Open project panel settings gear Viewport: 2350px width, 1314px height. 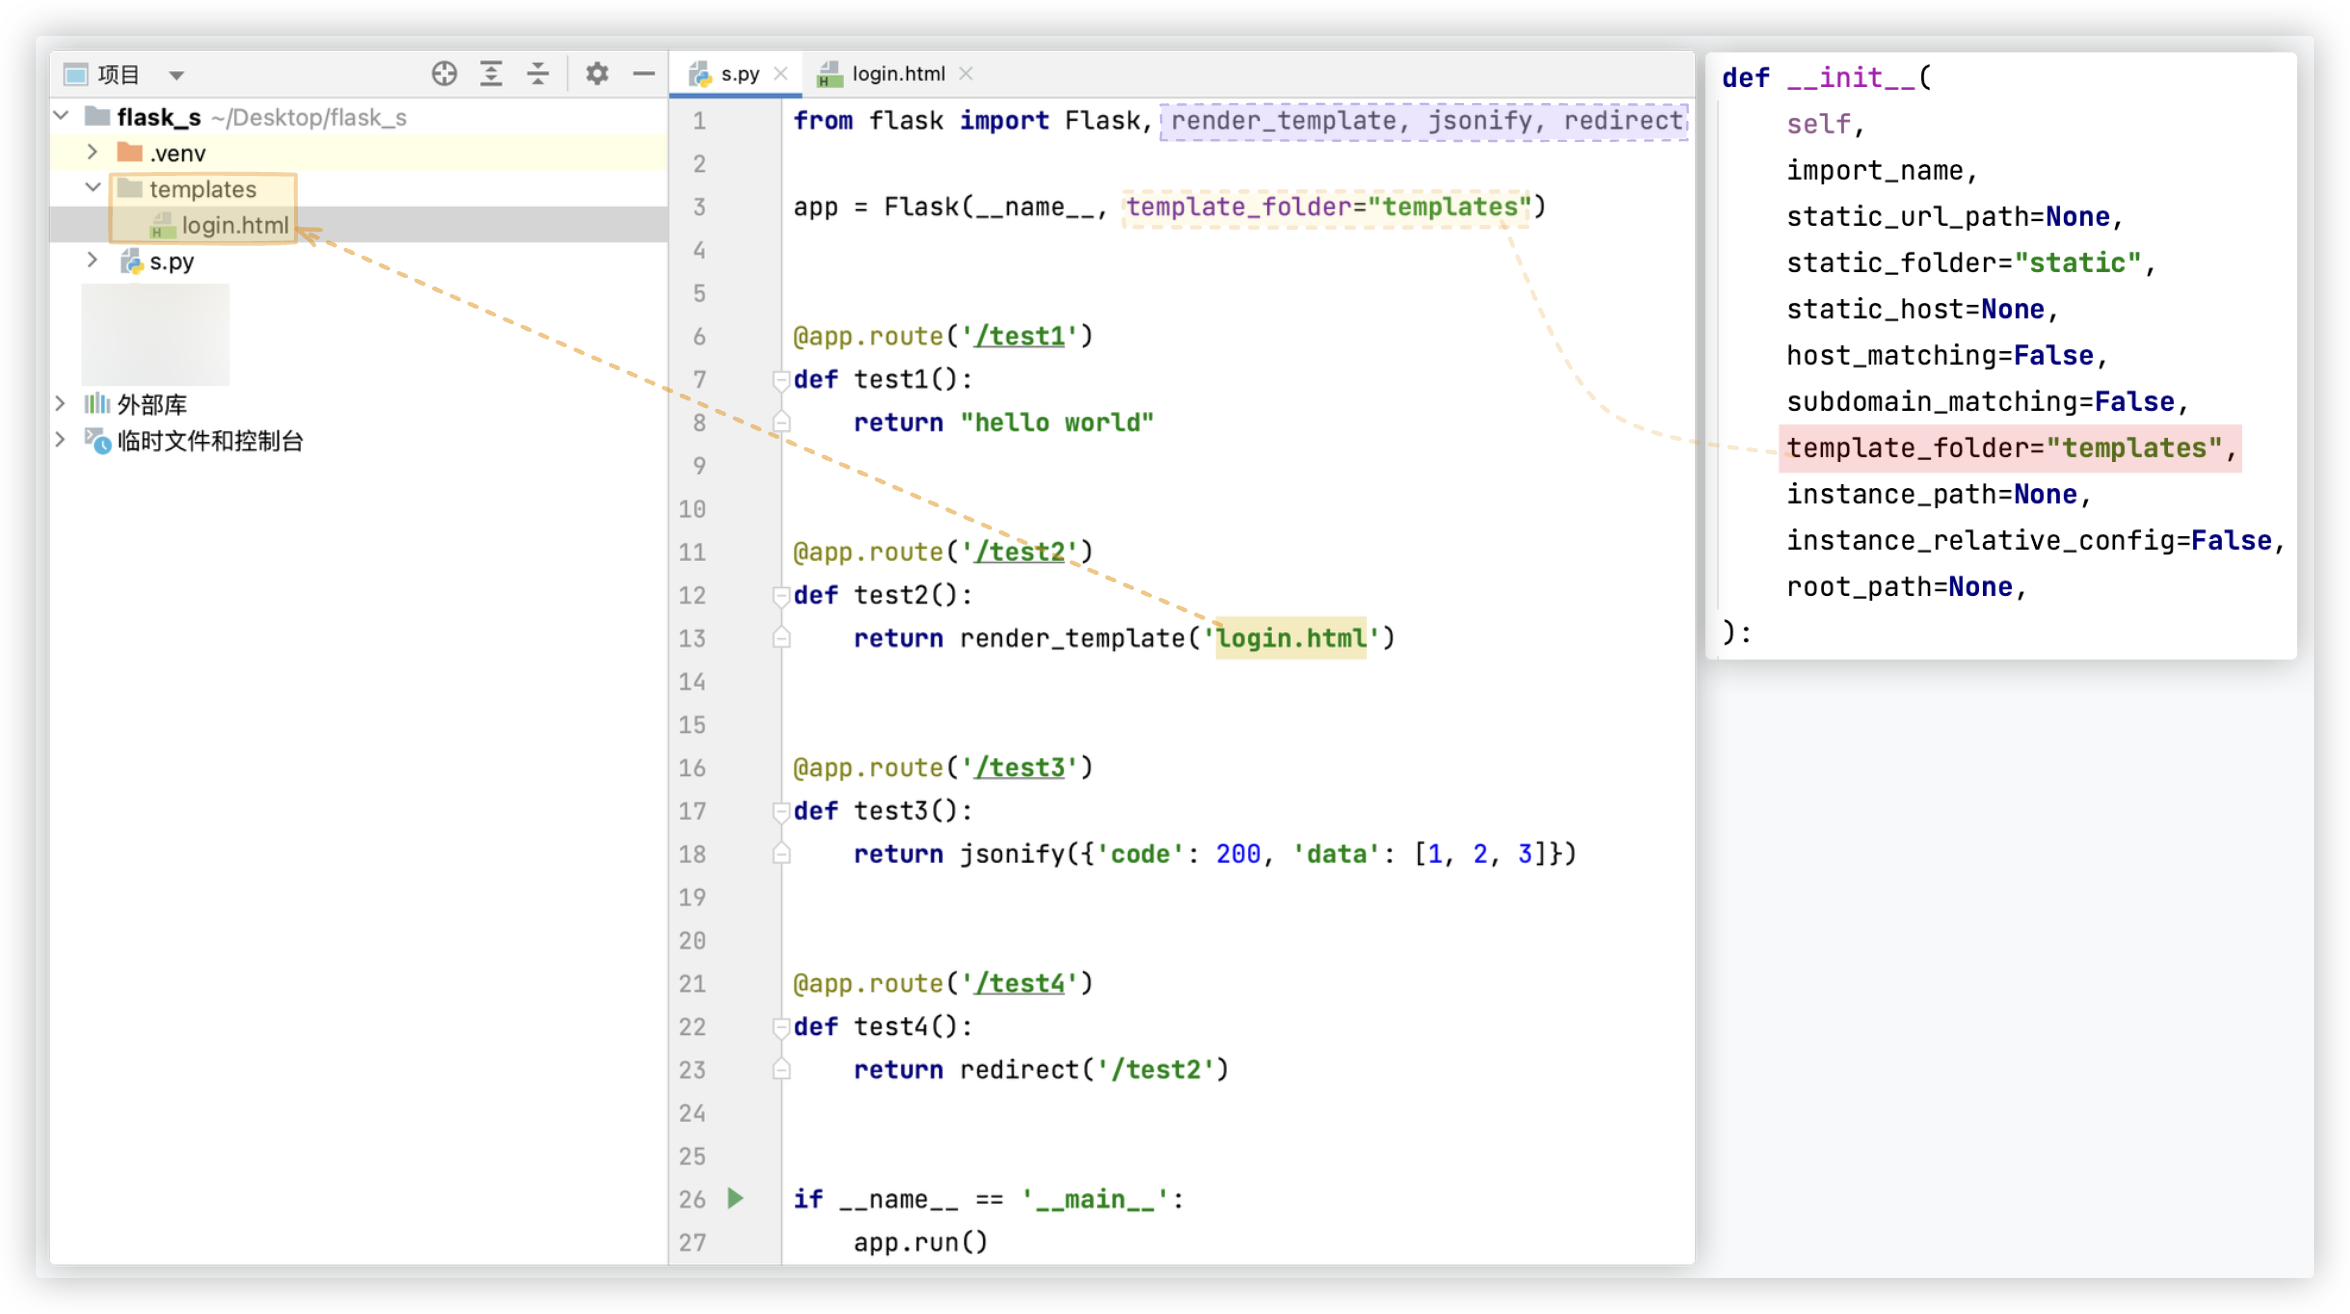coord(597,74)
